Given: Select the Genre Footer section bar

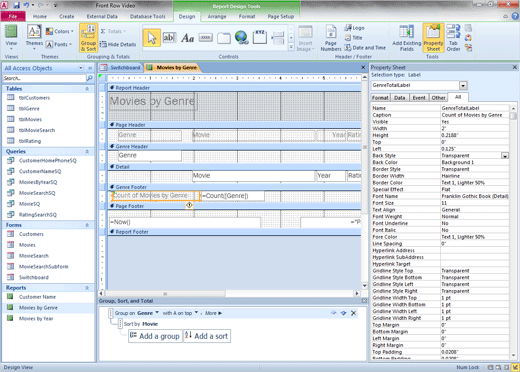Looking at the screenshot, I should 235,187.
